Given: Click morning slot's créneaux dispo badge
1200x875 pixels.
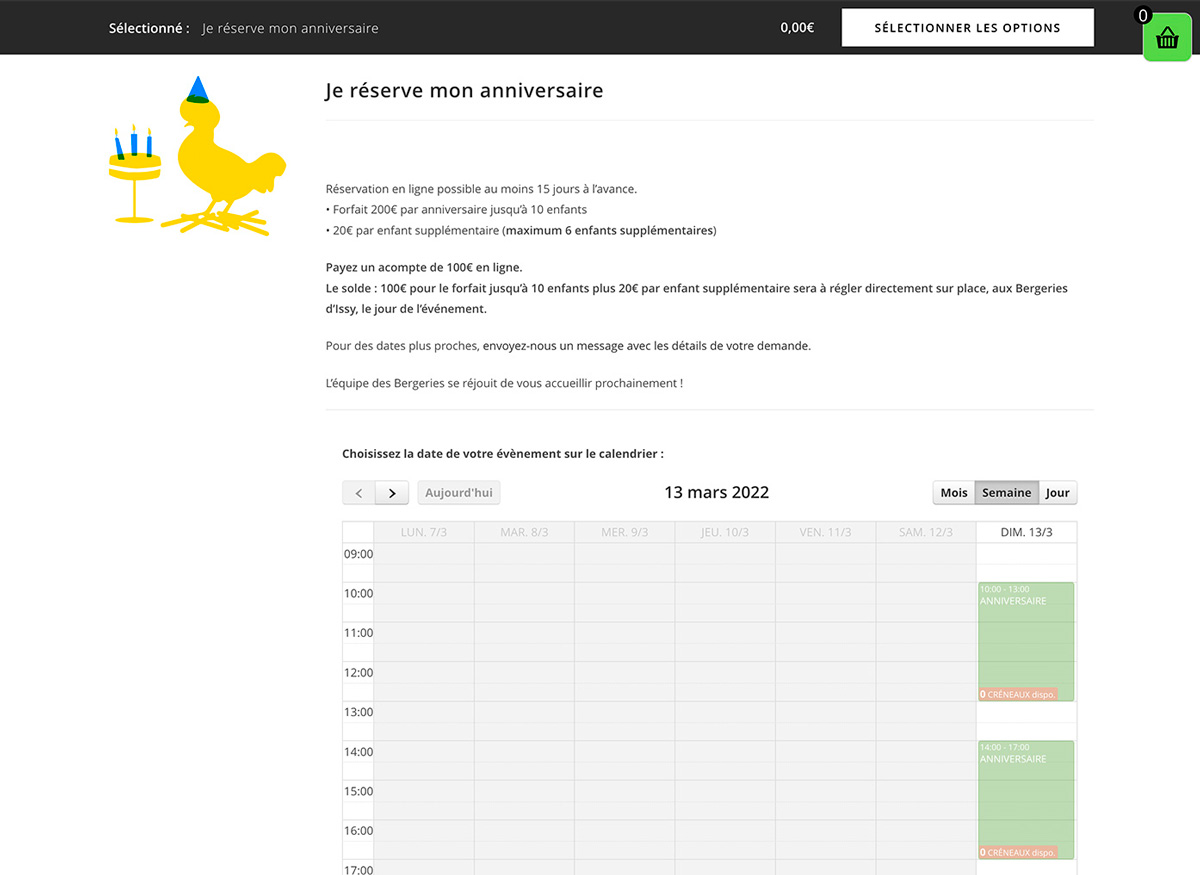Looking at the screenshot, I should pyautogui.click(x=1018, y=694).
